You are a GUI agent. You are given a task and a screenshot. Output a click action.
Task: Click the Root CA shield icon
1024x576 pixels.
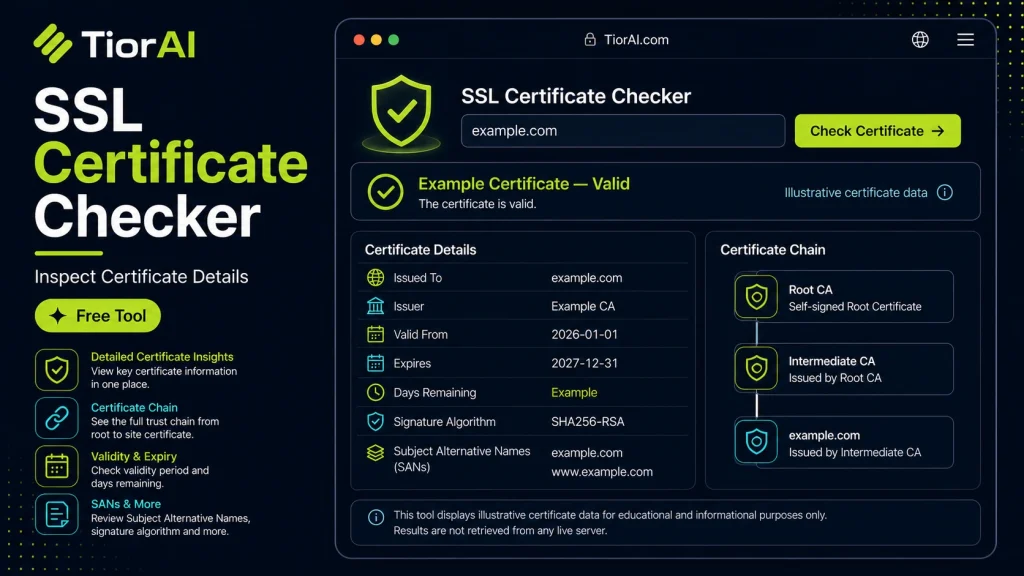pos(756,296)
